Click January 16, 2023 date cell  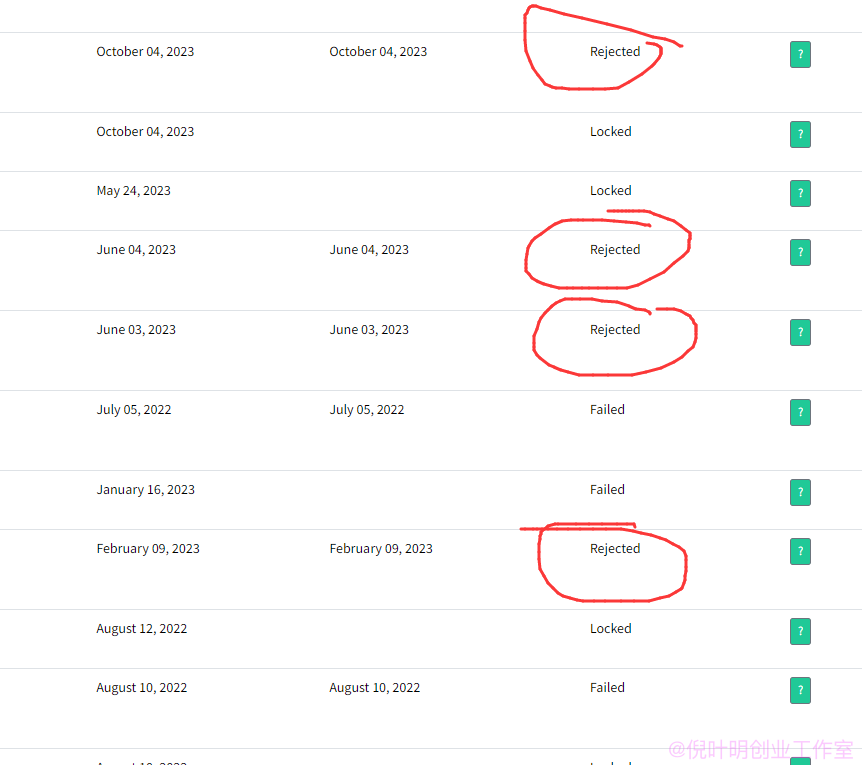pyautogui.click(x=146, y=490)
